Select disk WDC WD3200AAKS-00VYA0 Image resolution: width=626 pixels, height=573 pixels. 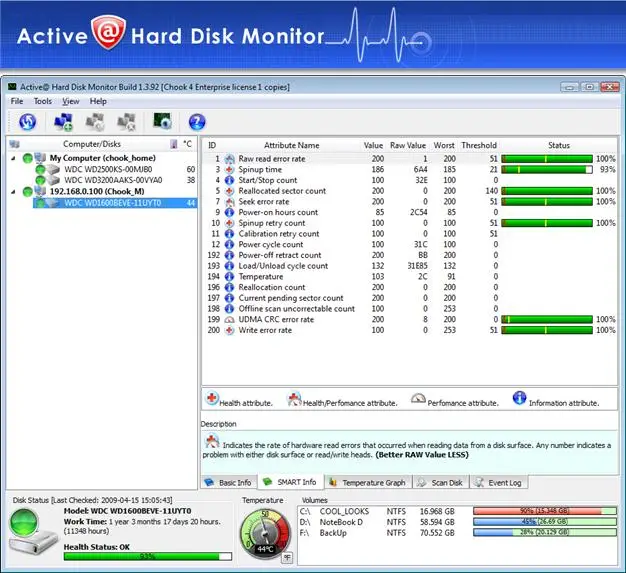113,180
